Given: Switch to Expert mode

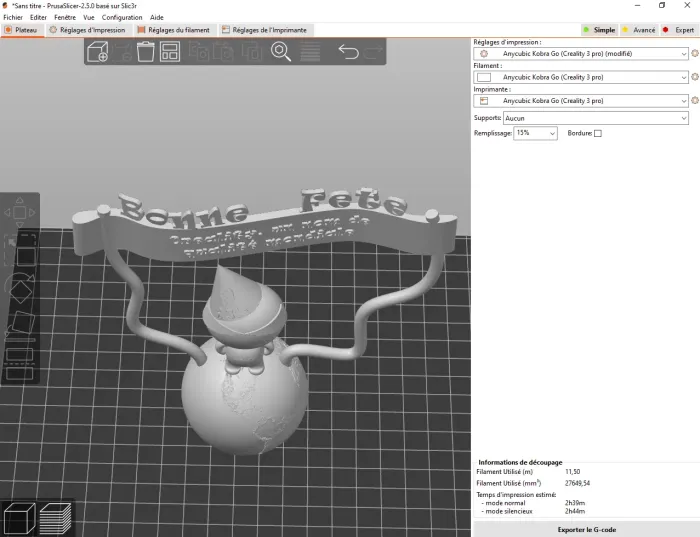Looking at the screenshot, I should tap(679, 30).
